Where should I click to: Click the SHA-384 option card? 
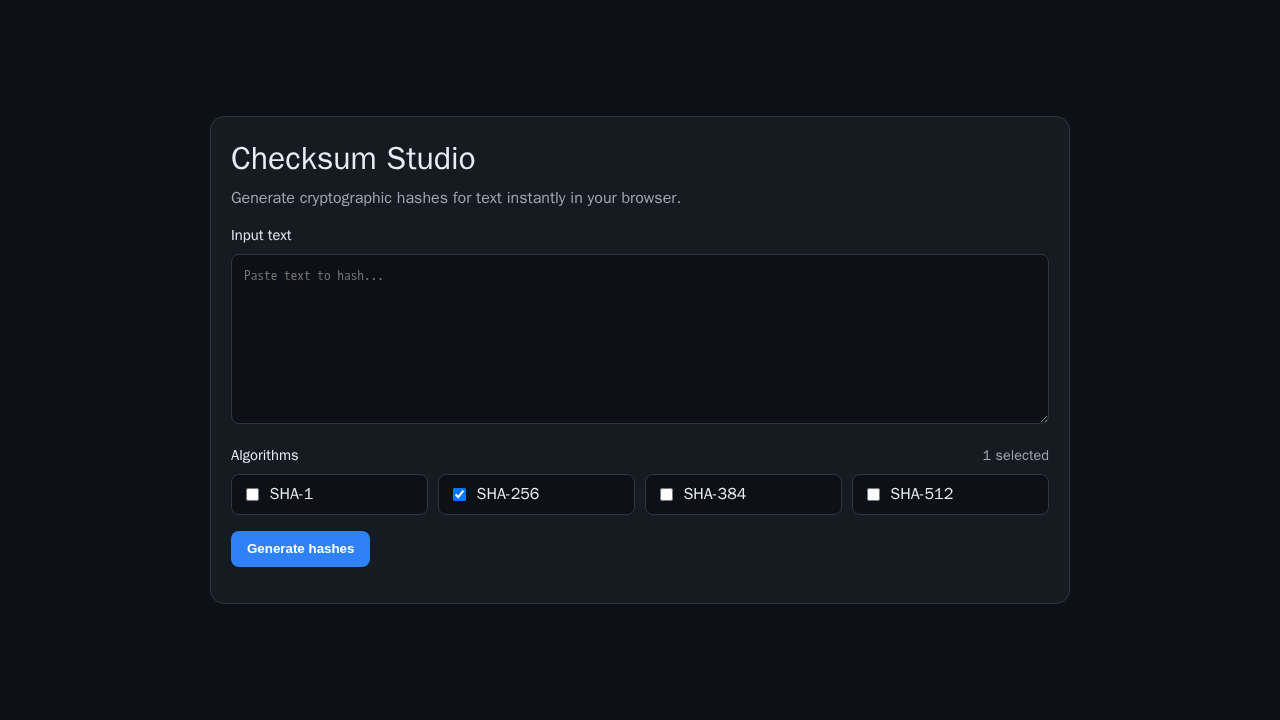pos(743,494)
